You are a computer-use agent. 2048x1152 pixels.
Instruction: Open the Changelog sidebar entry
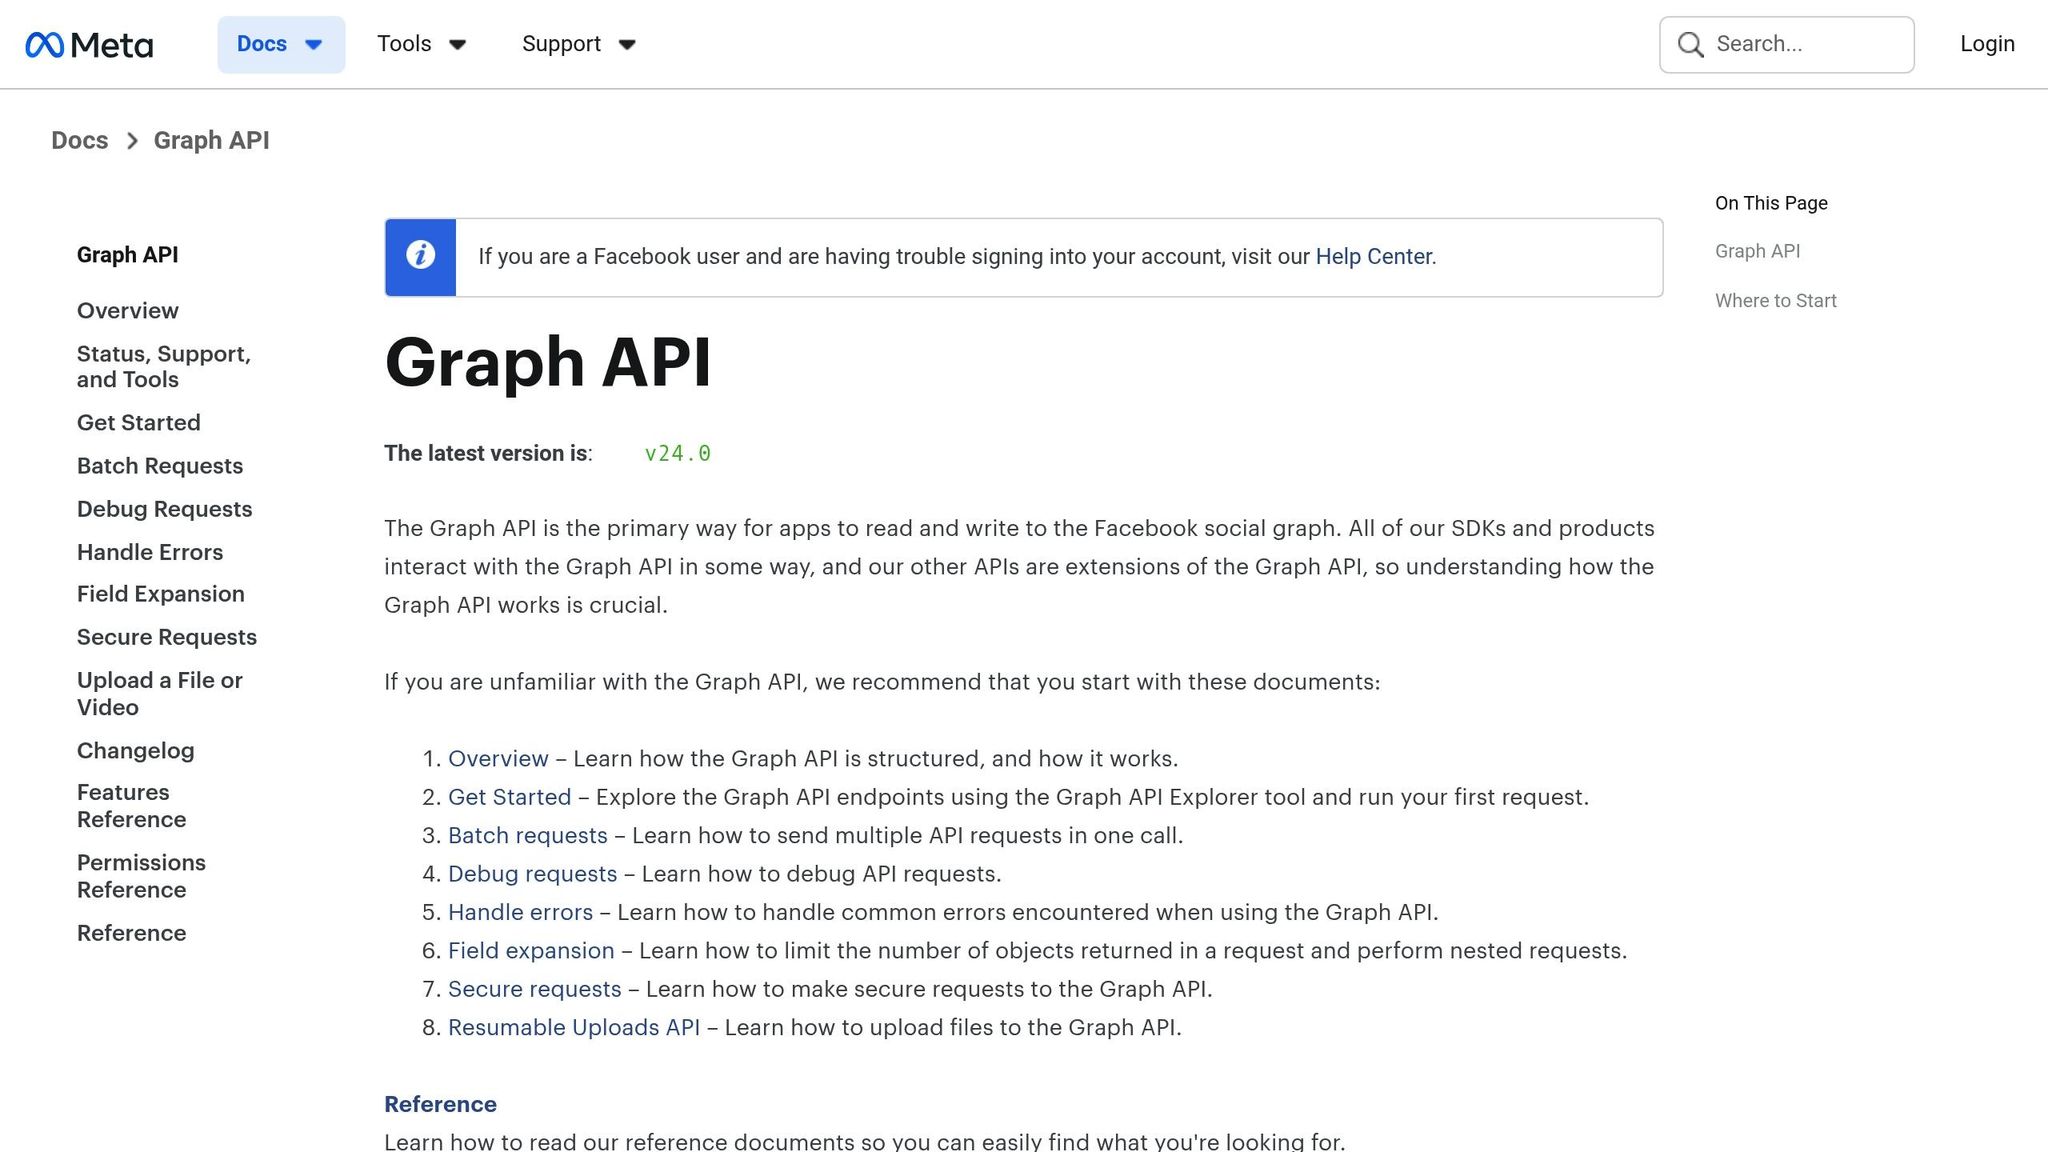(x=135, y=750)
